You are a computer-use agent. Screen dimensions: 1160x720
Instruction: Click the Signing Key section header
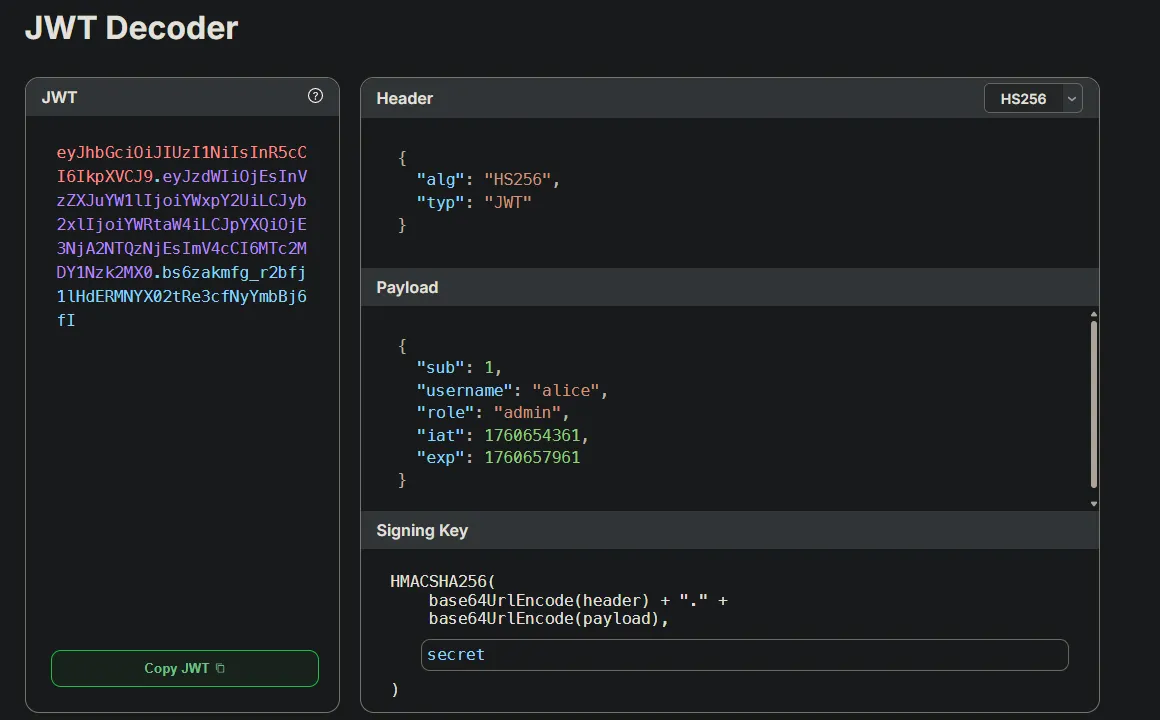[422, 530]
